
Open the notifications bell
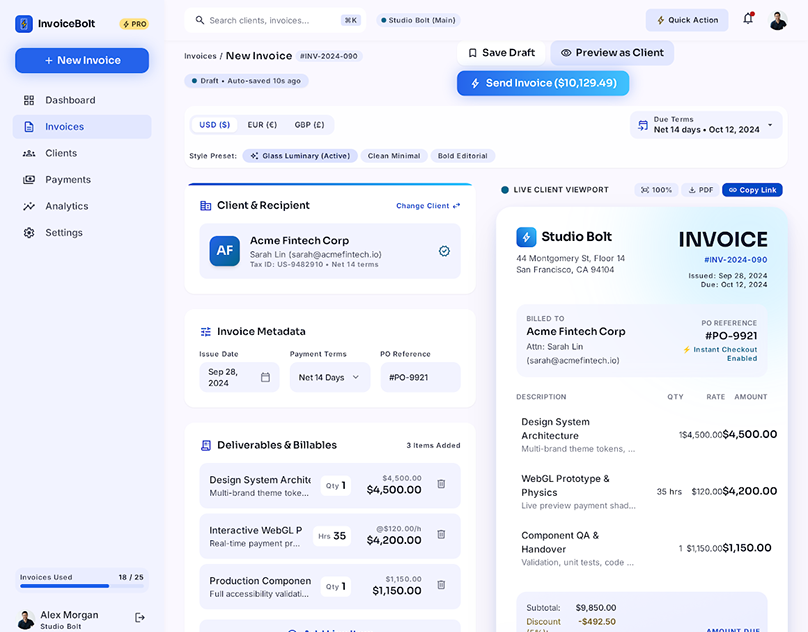point(748,19)
